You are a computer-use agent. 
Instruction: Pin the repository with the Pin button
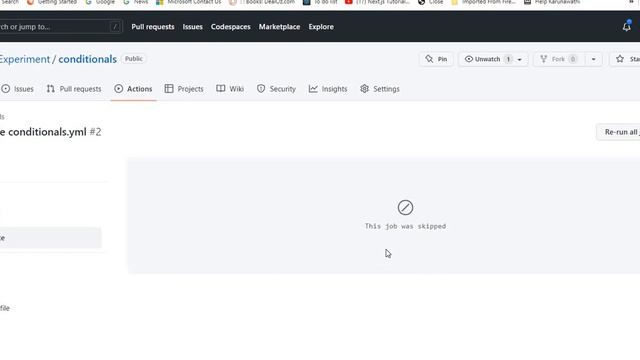point(436,59)
